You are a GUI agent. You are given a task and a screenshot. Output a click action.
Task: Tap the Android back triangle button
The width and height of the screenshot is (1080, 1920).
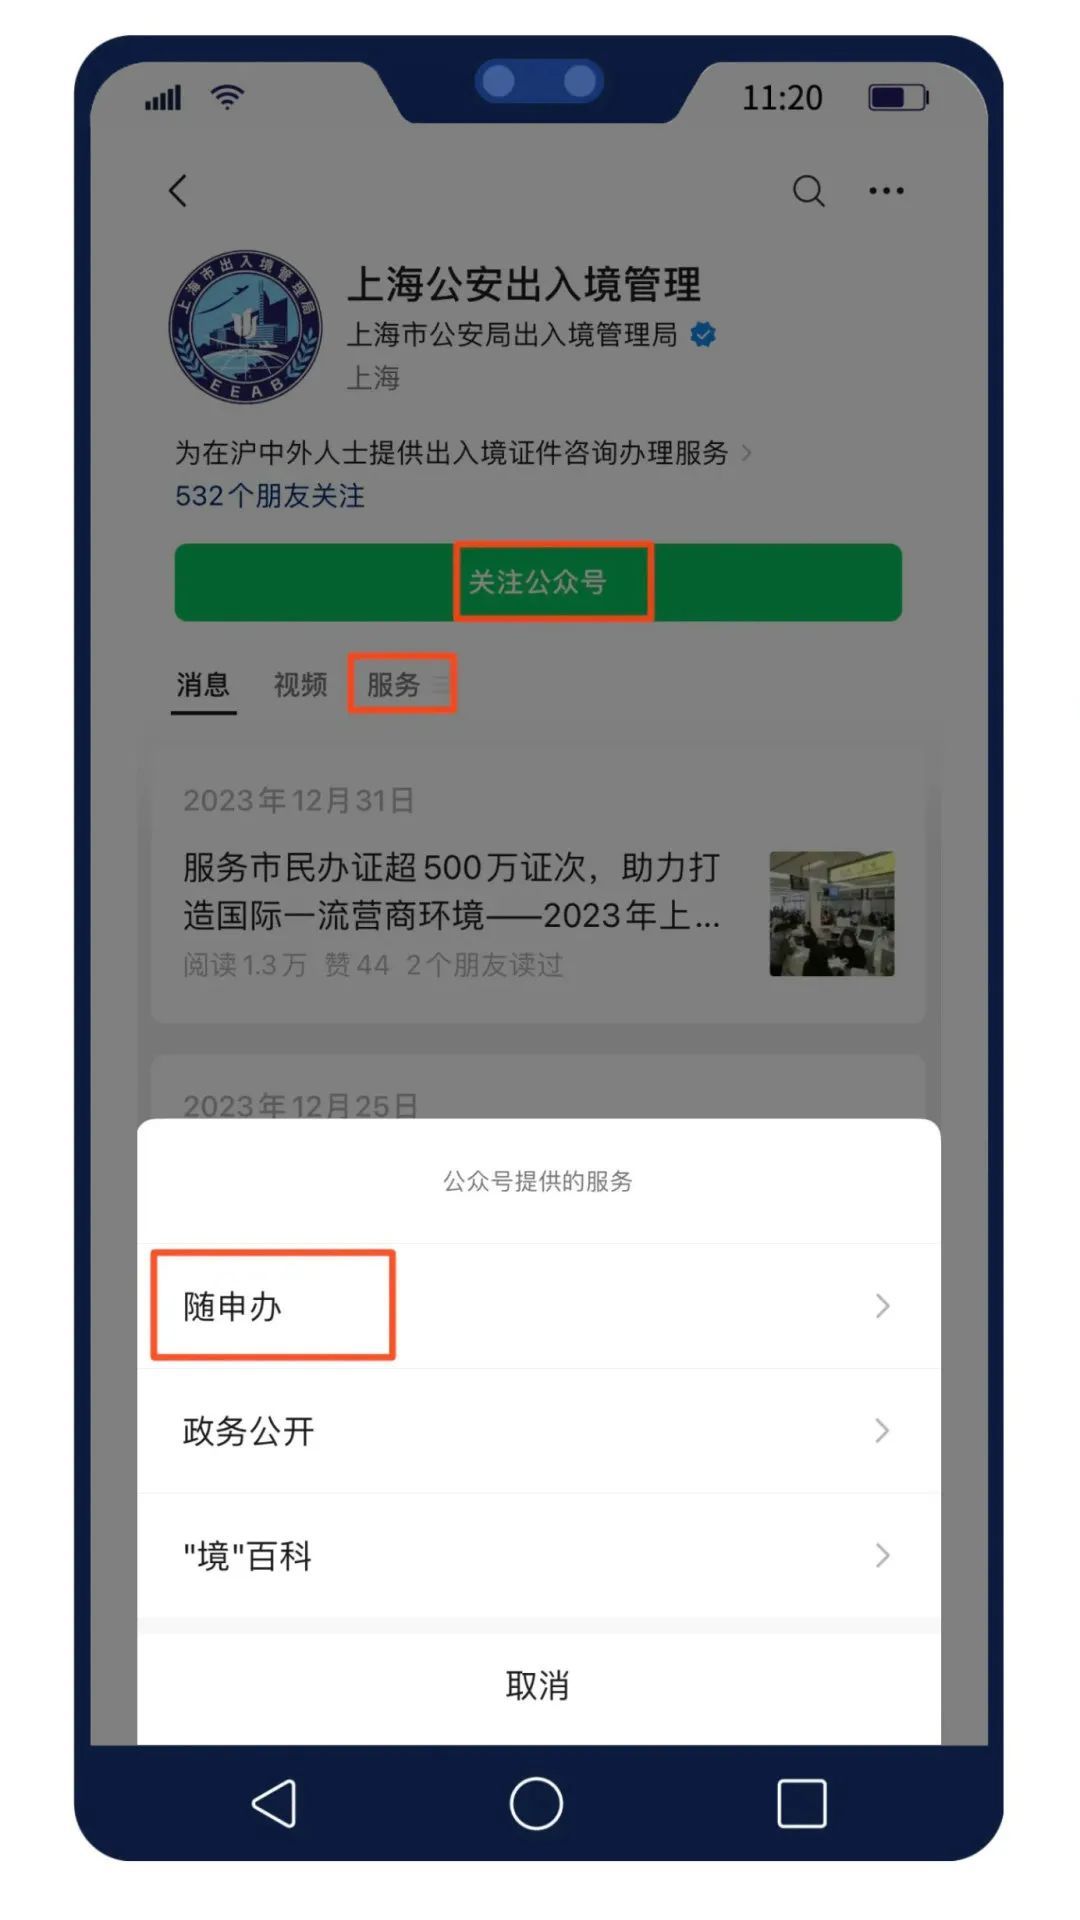(273, 1803)
